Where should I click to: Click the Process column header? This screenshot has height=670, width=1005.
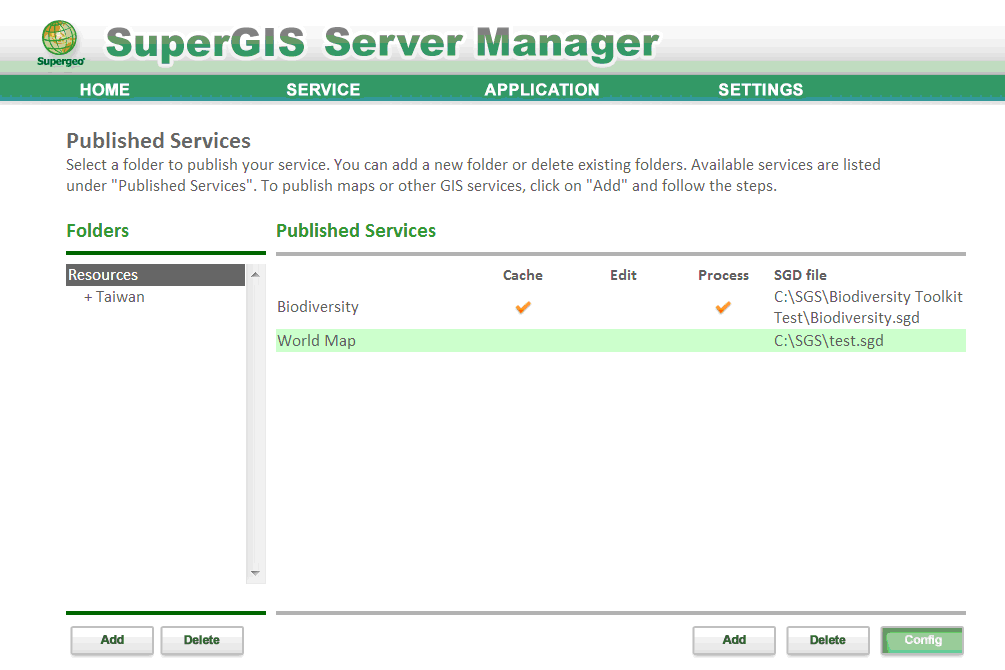tap(723, 275)
